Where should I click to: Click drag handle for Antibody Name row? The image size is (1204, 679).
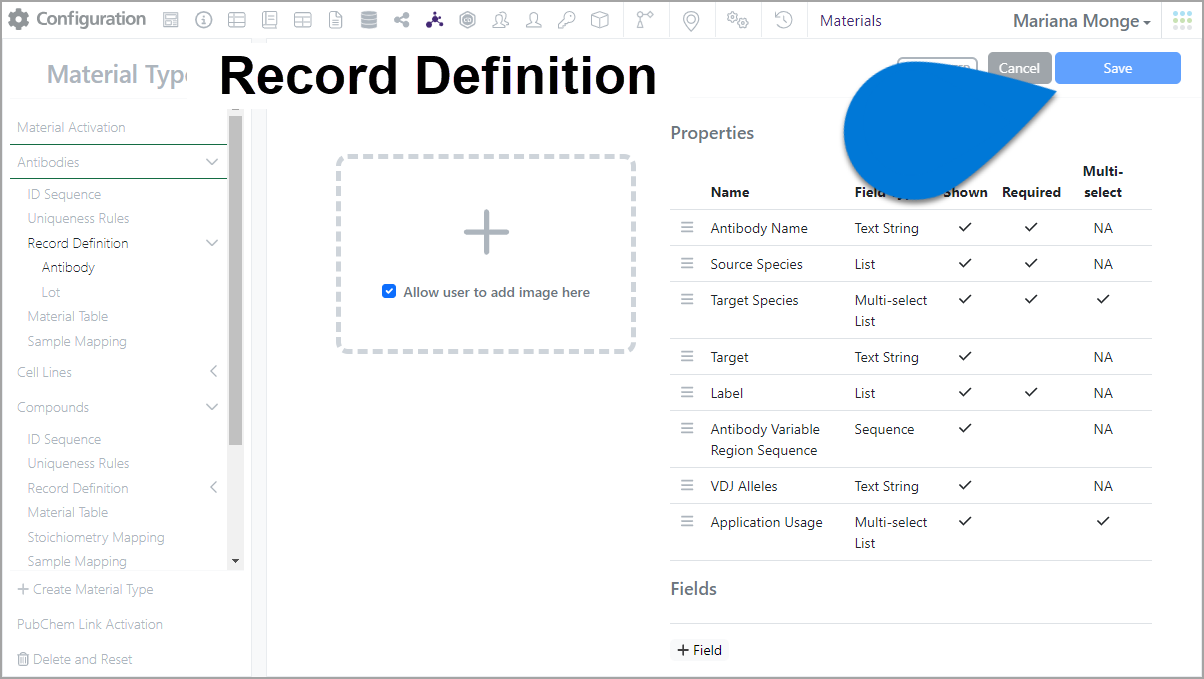tap(687, 228)
